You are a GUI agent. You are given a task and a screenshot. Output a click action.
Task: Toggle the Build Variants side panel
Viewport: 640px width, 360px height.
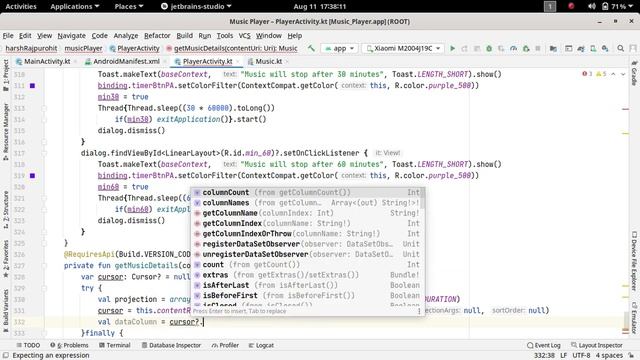6,310
